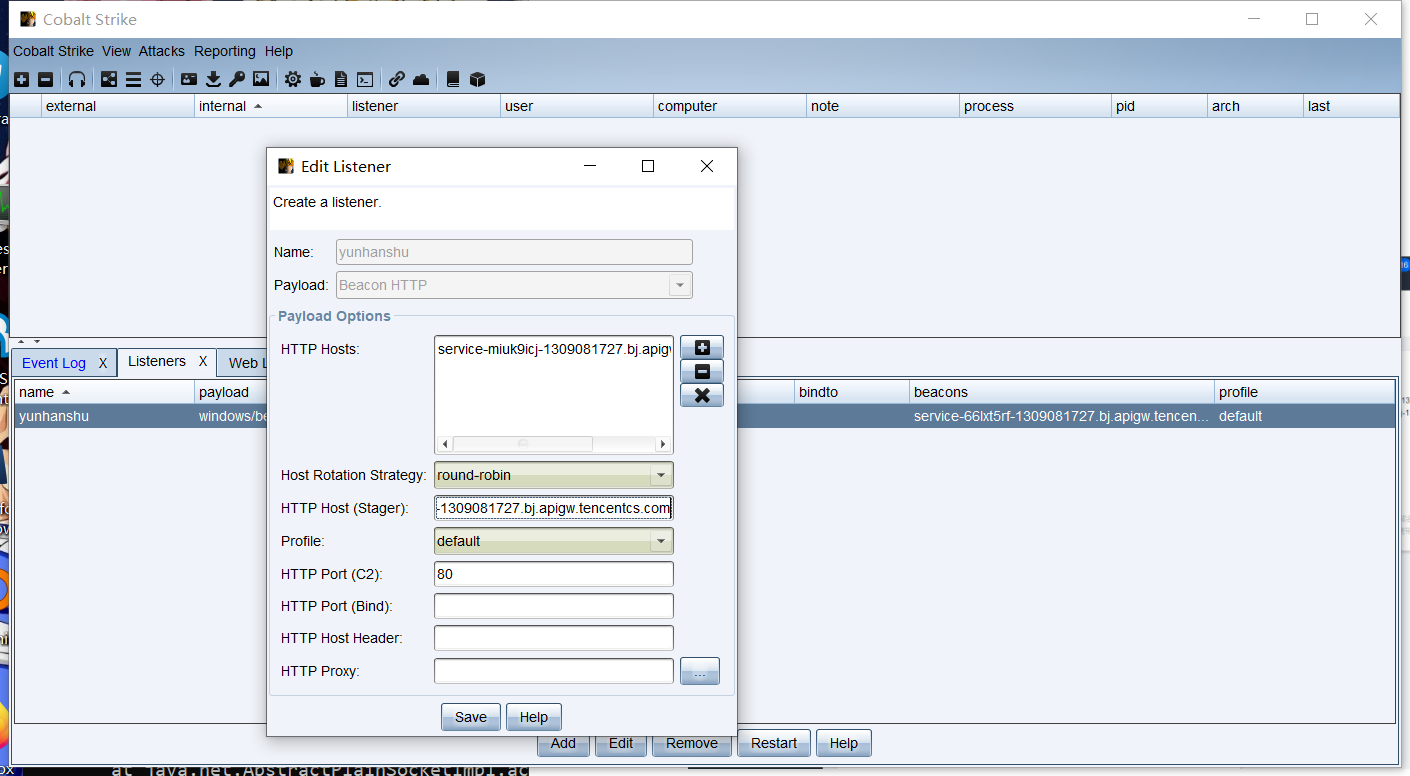Click the HTTP Host Header field
Image resolution: width=1410 pixels, height=776 pixels.
pos(554,638)
